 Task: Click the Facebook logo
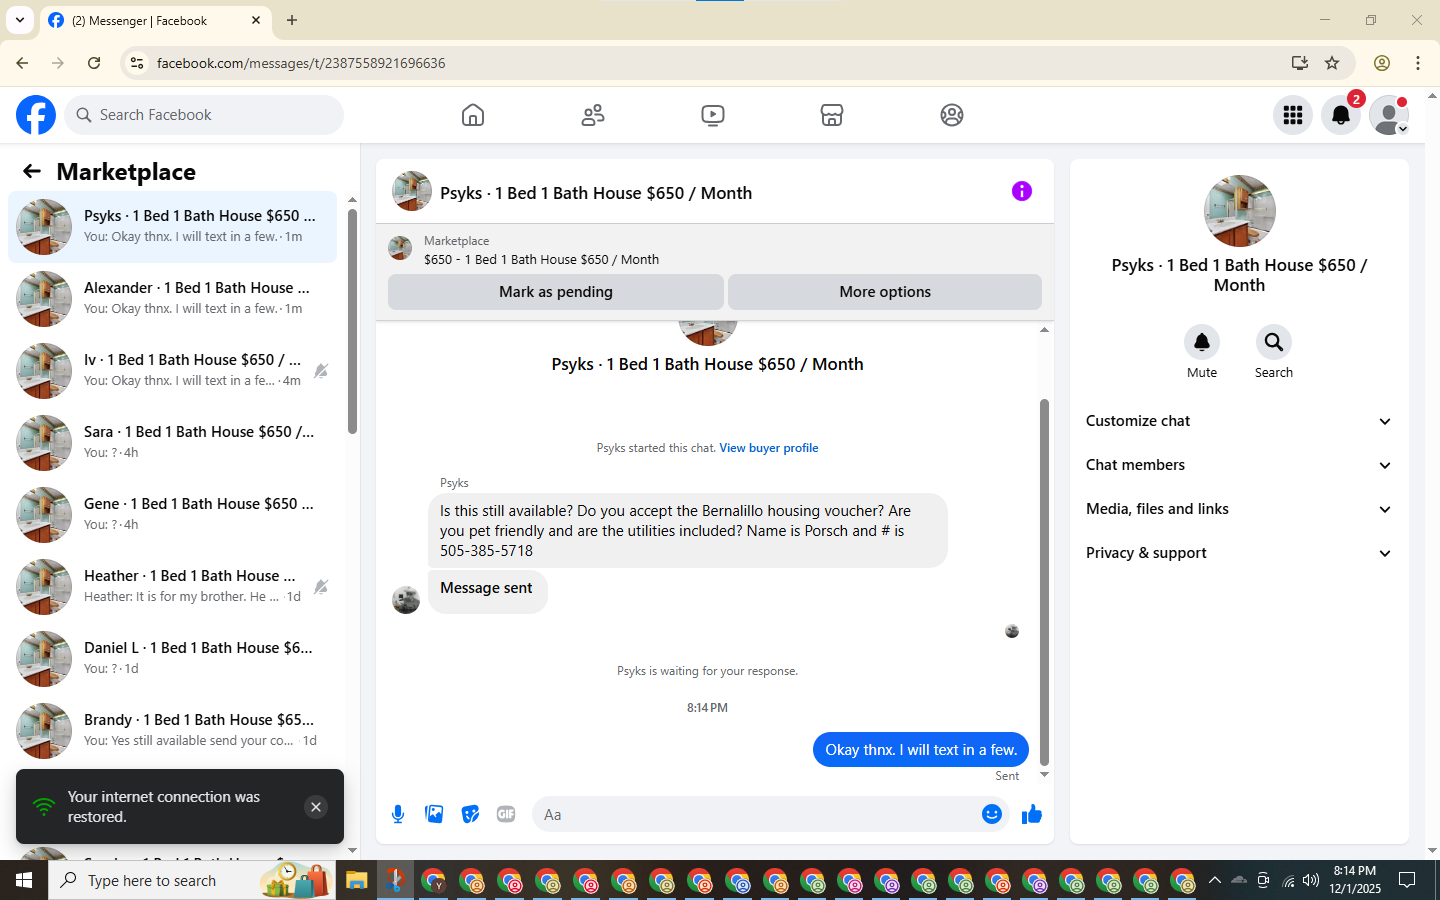tap(36, 115)
